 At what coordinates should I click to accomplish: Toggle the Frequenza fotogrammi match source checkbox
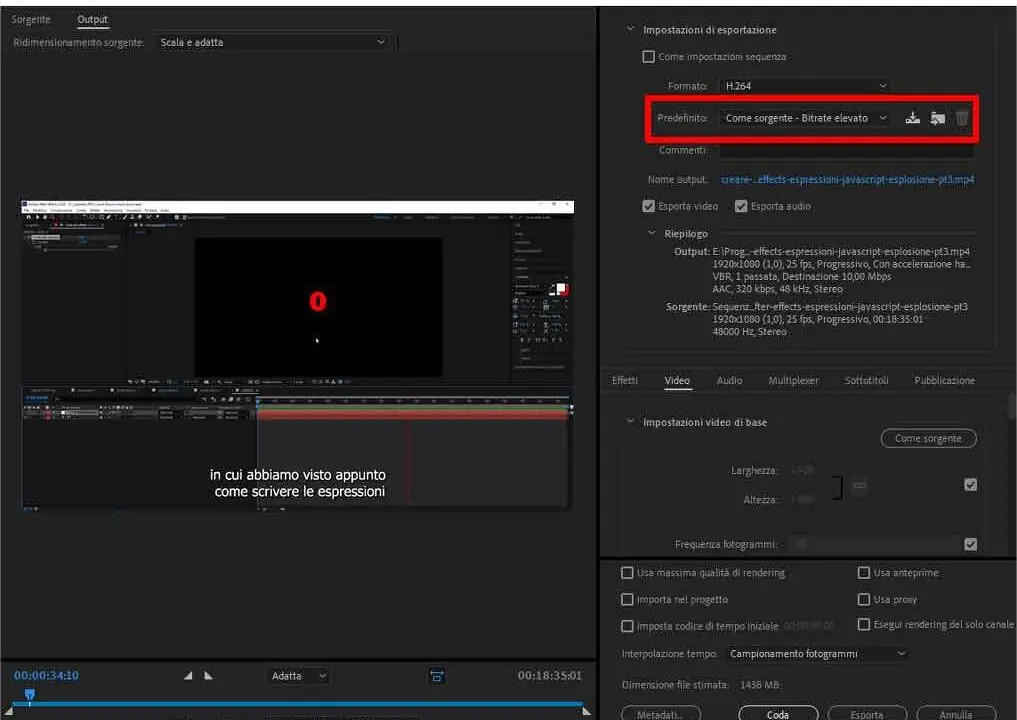[x=970, y=544]
